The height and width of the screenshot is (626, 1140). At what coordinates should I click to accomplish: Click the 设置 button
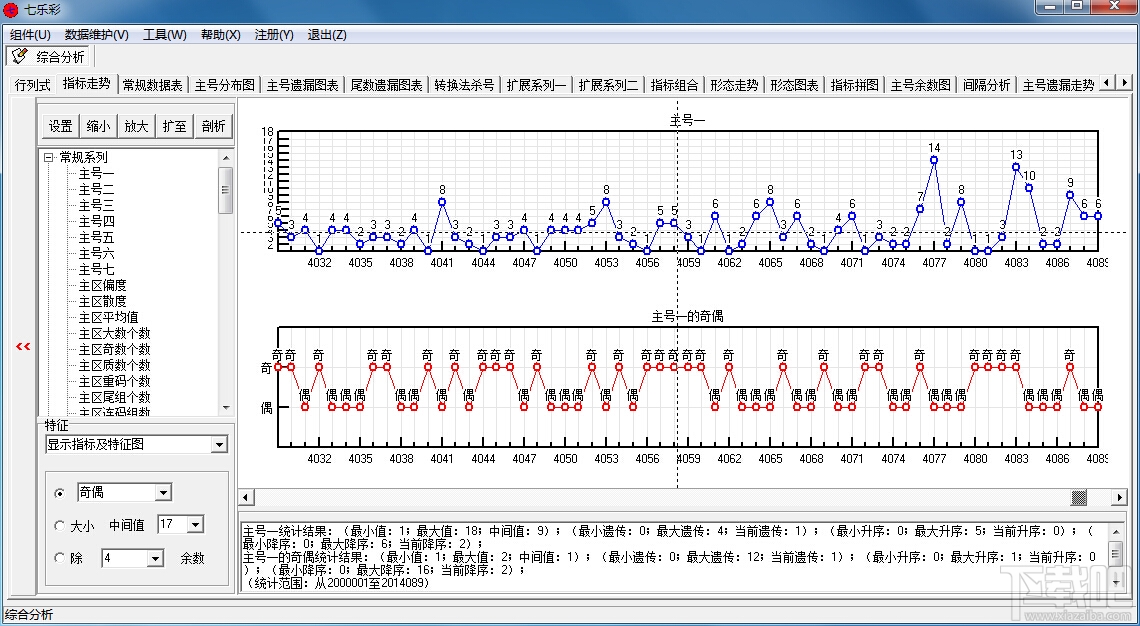60,126
